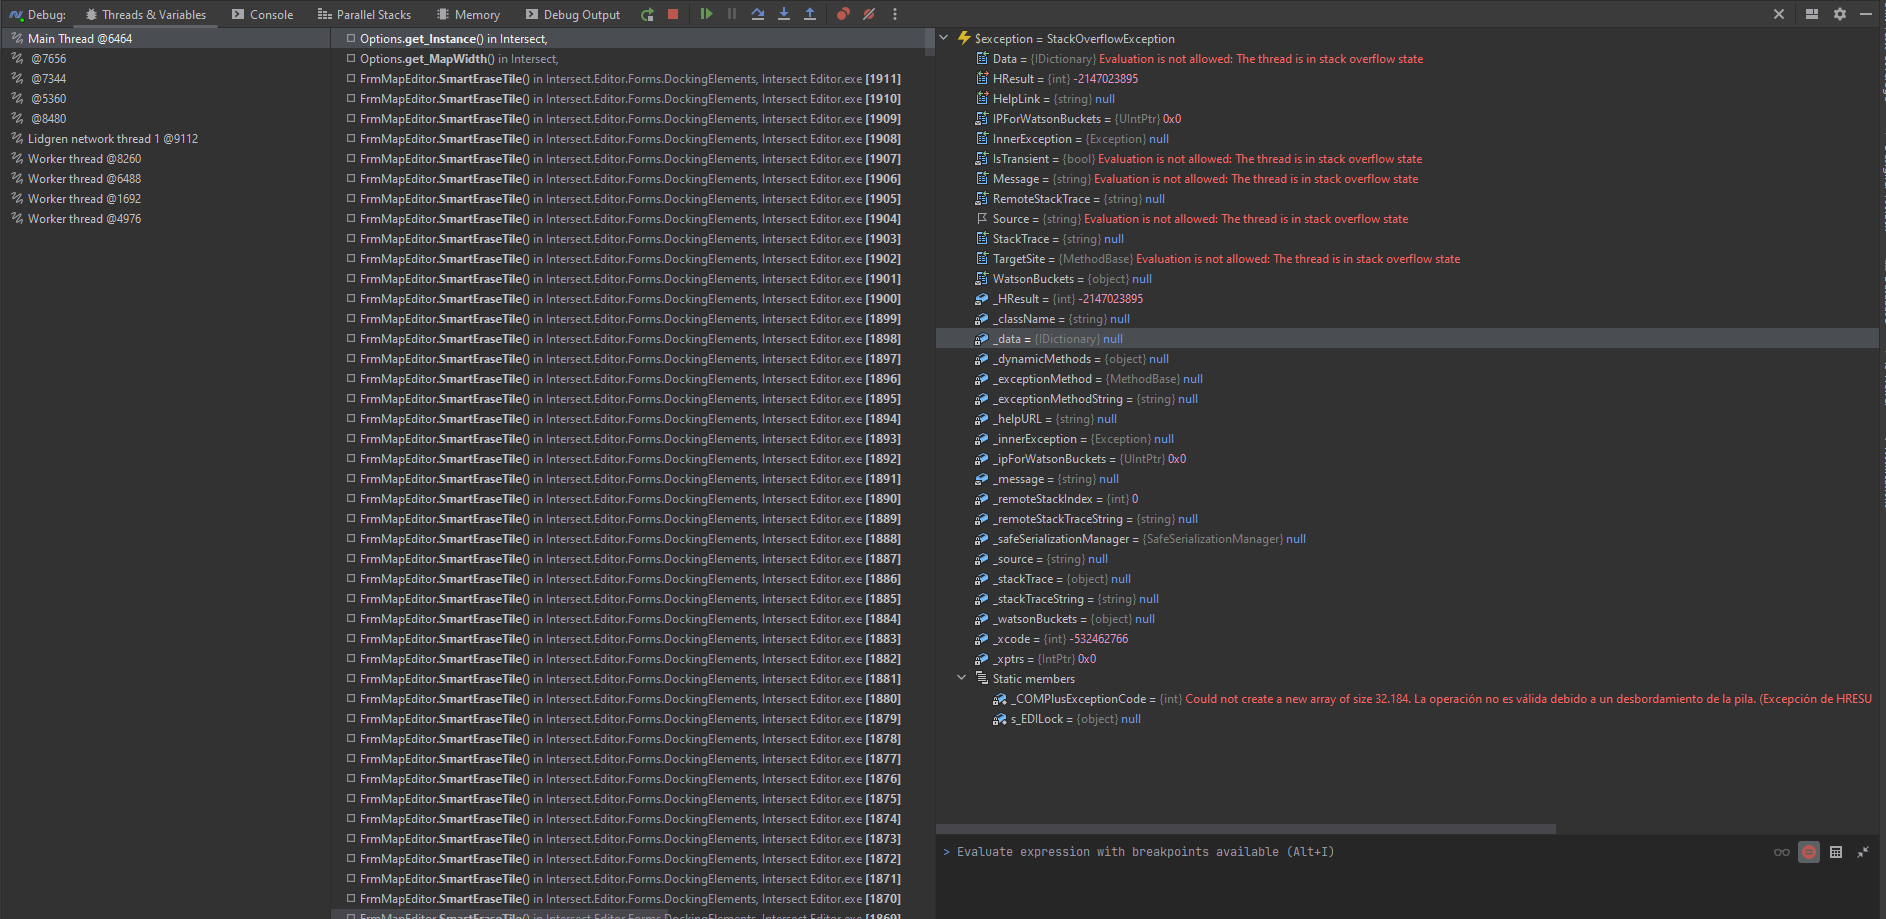The height and width of the screenshot is (919, 1886).
Task: Click the layout options icon near the gear
Action: [x=1812, y=14]
